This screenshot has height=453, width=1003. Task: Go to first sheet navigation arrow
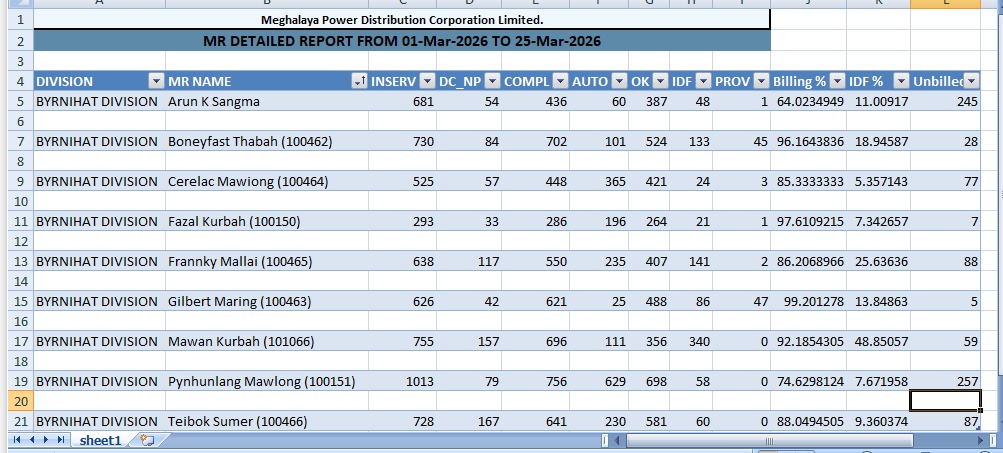point(16,440)
